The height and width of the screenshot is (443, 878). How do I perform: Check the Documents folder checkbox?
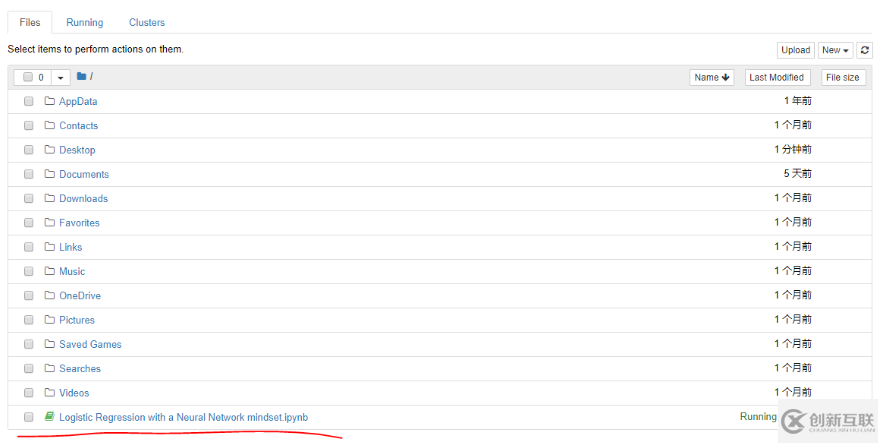pyautogui.click(x=29, y=174)
